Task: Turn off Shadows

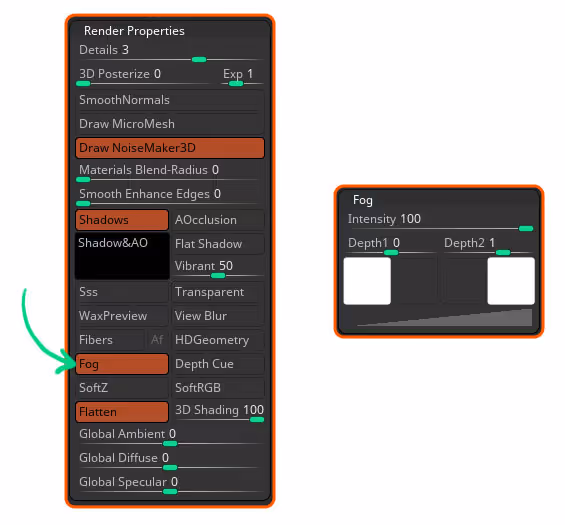Action: pyautogui.click(x=122, y=220)
